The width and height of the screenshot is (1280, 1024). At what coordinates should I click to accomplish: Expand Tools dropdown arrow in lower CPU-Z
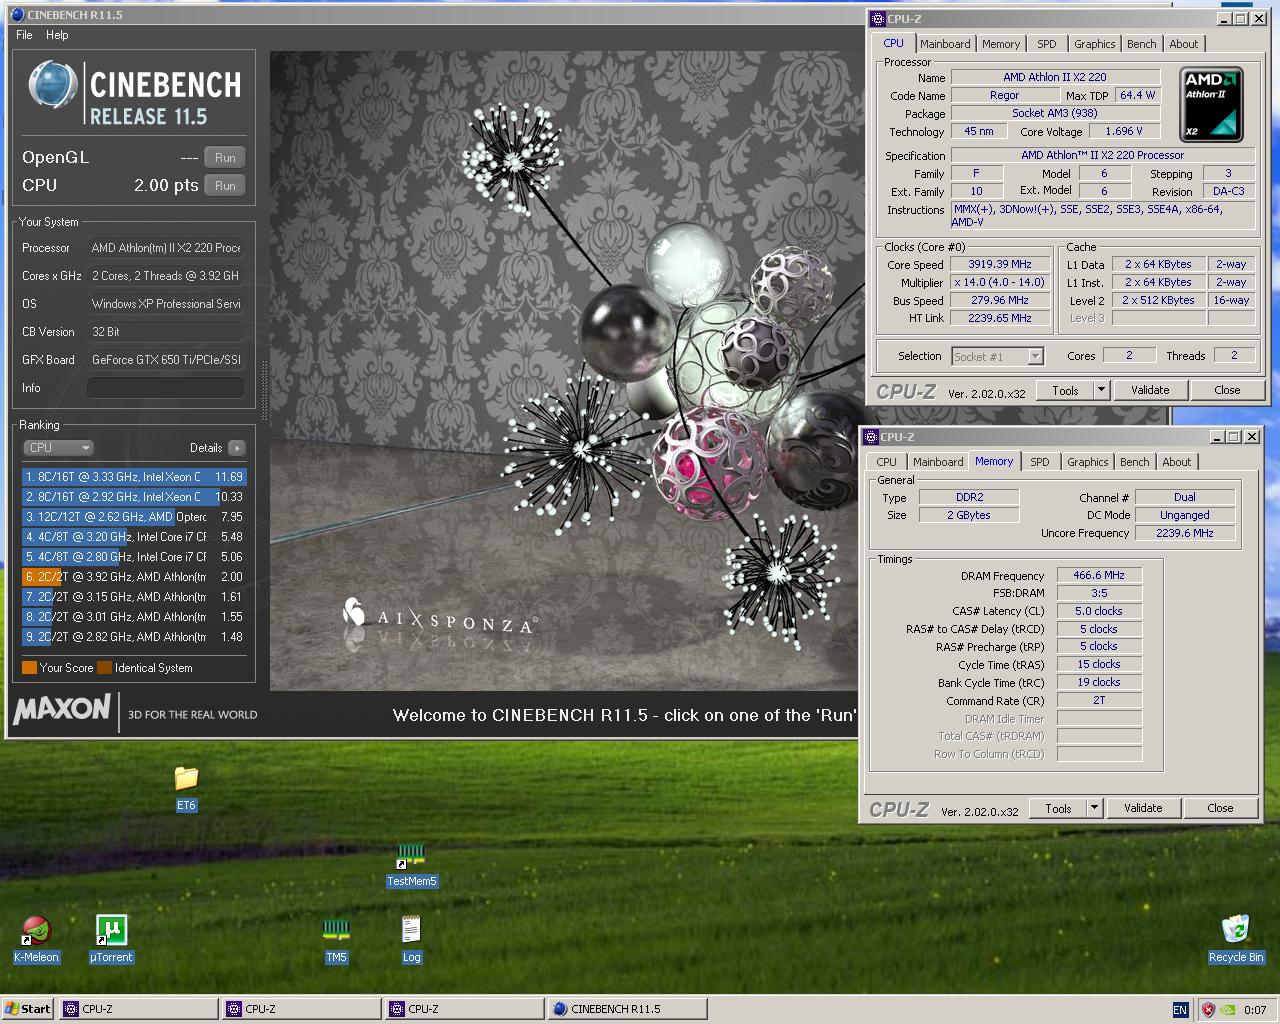point(1095,809)
